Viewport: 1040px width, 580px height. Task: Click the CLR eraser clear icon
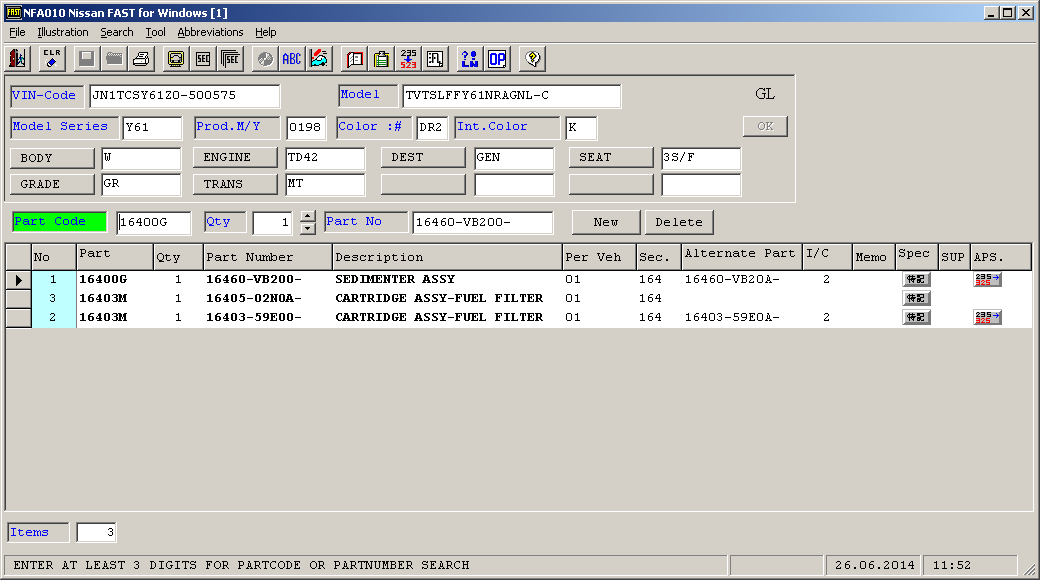point(52,59)
